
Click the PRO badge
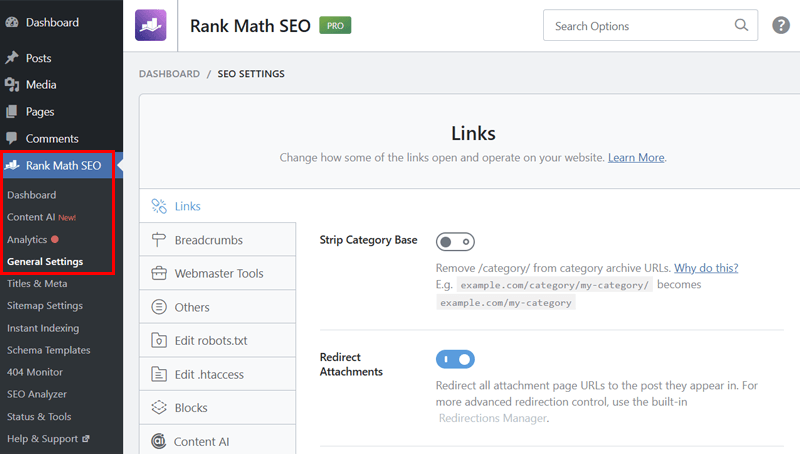335,26
